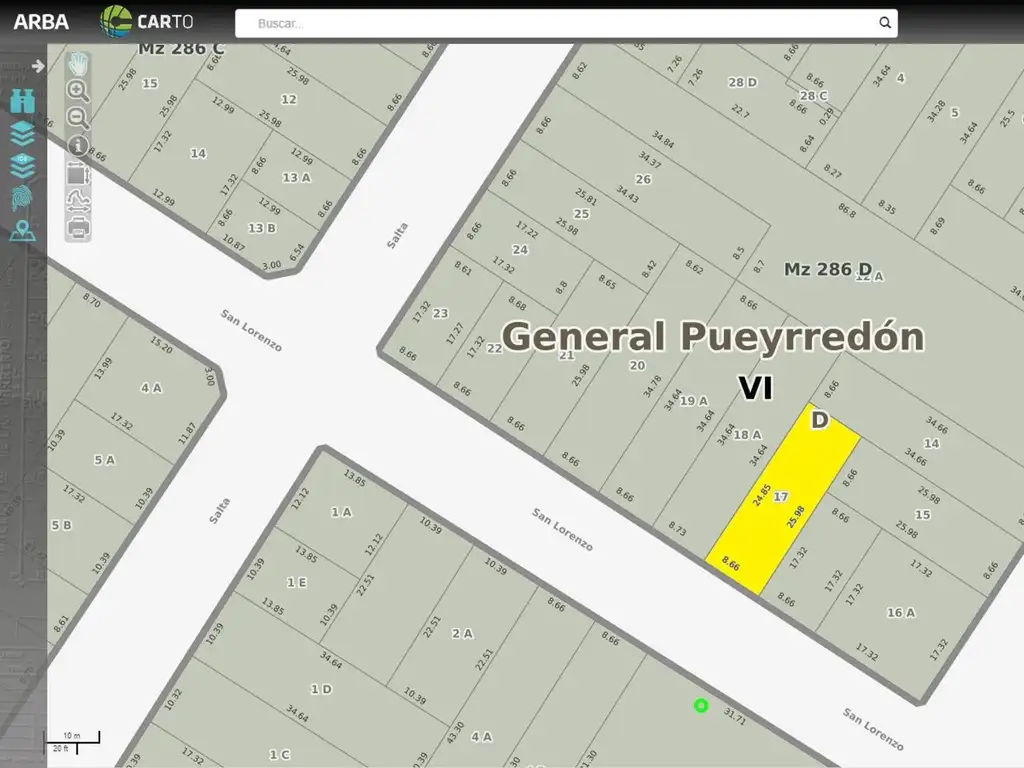The width and height of the screenshot is (1024, 768).
Task: Click parcel 20 on the map
Action: click(636, 366)
